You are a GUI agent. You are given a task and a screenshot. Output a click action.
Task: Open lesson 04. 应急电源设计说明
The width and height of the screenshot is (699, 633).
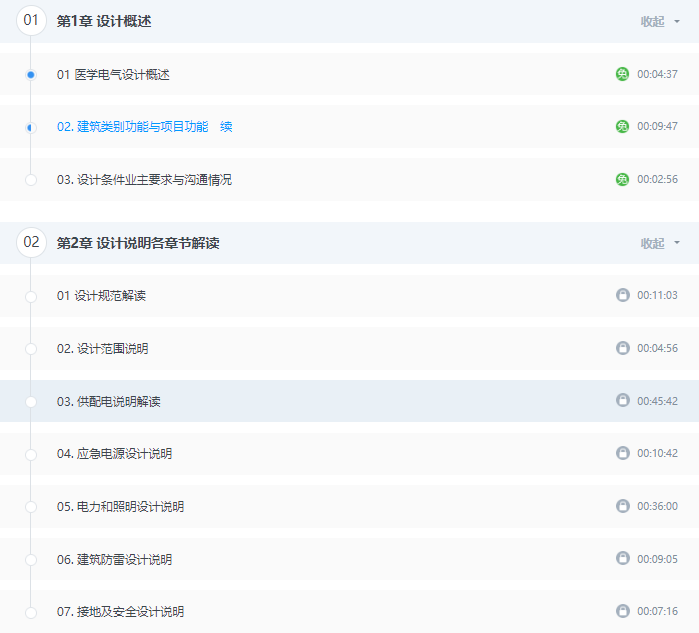(115, 454)
